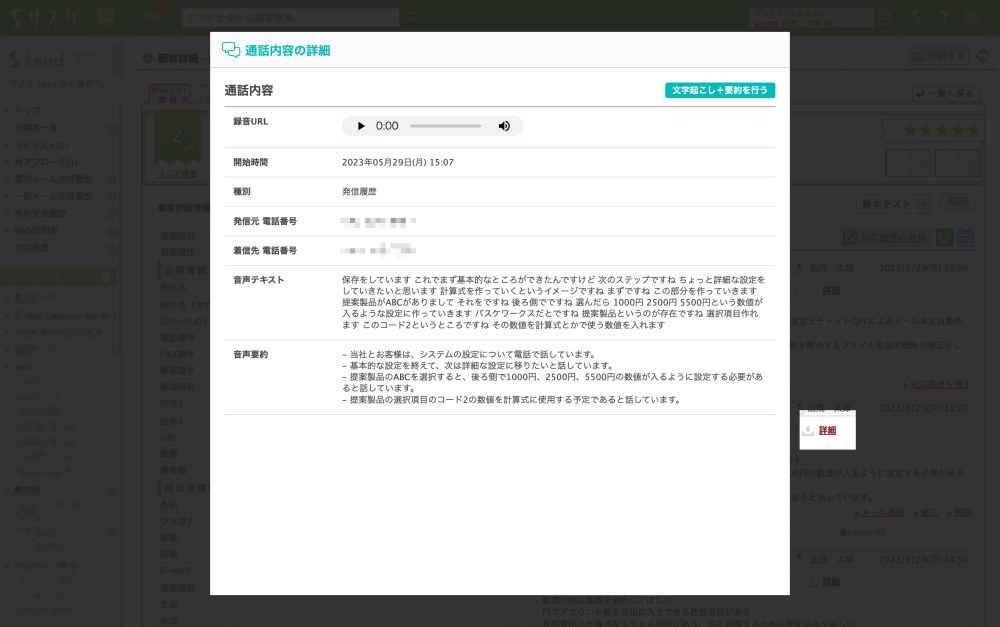Click the star rating icons
This screenshot has width=1000, height=627.
[x=941, y=131]
